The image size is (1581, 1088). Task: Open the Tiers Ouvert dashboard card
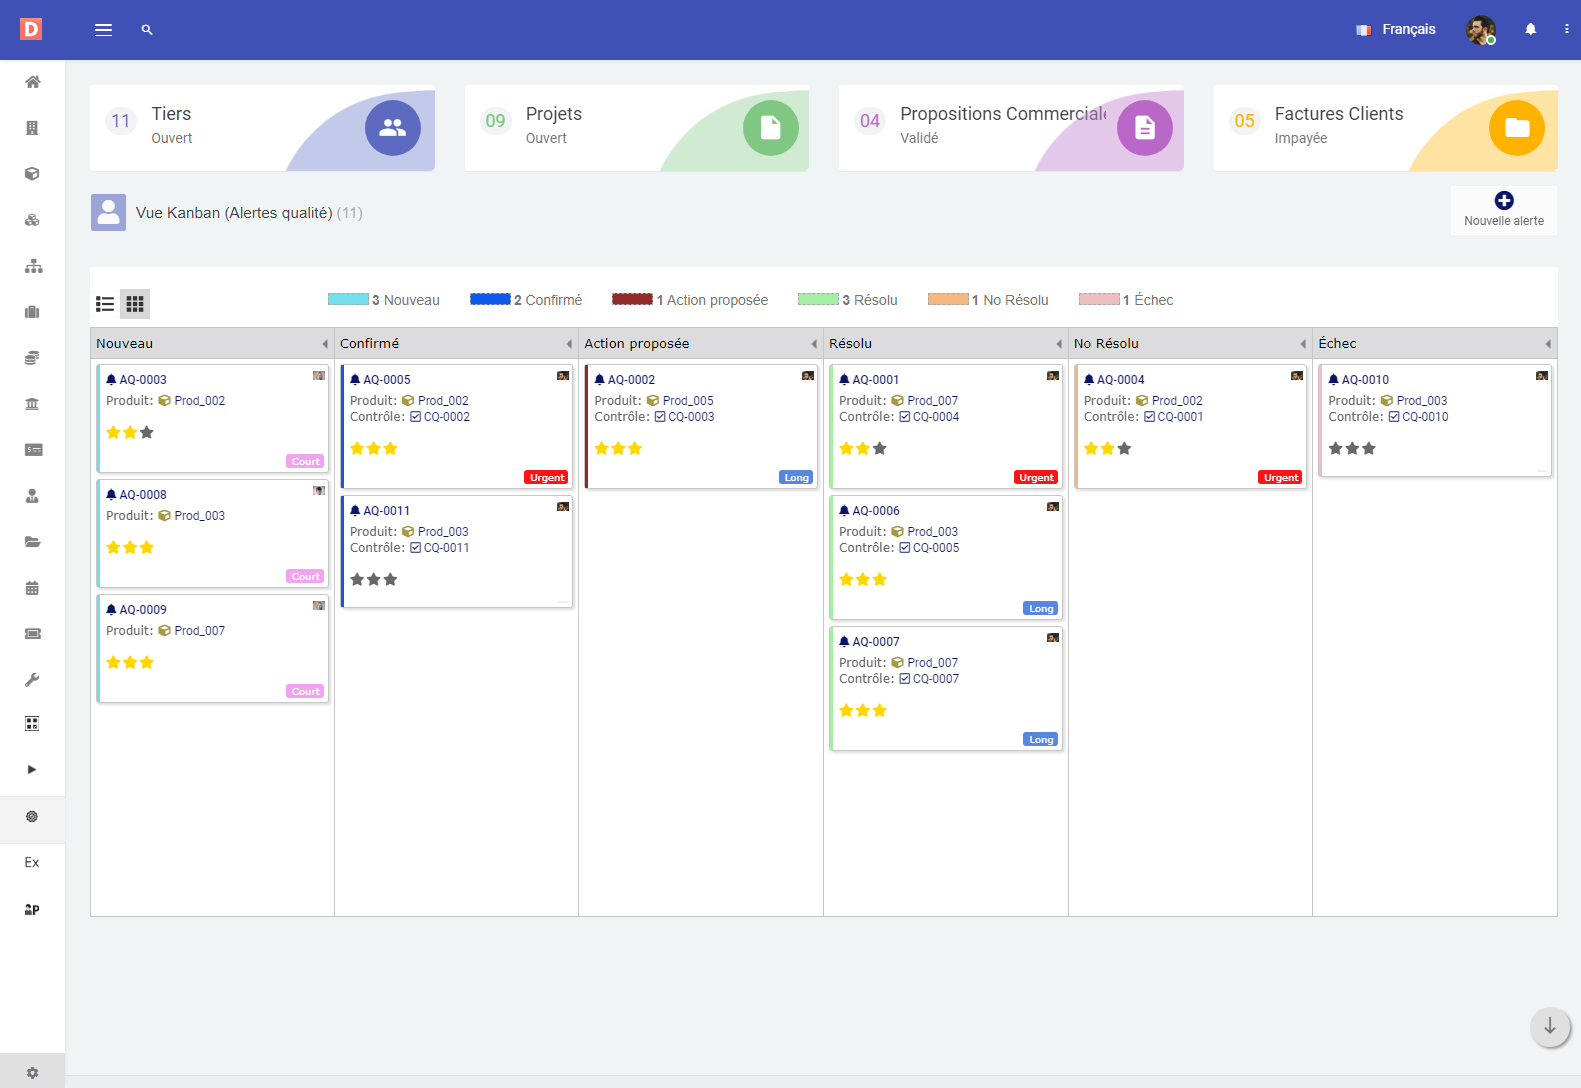pos(262,128)
